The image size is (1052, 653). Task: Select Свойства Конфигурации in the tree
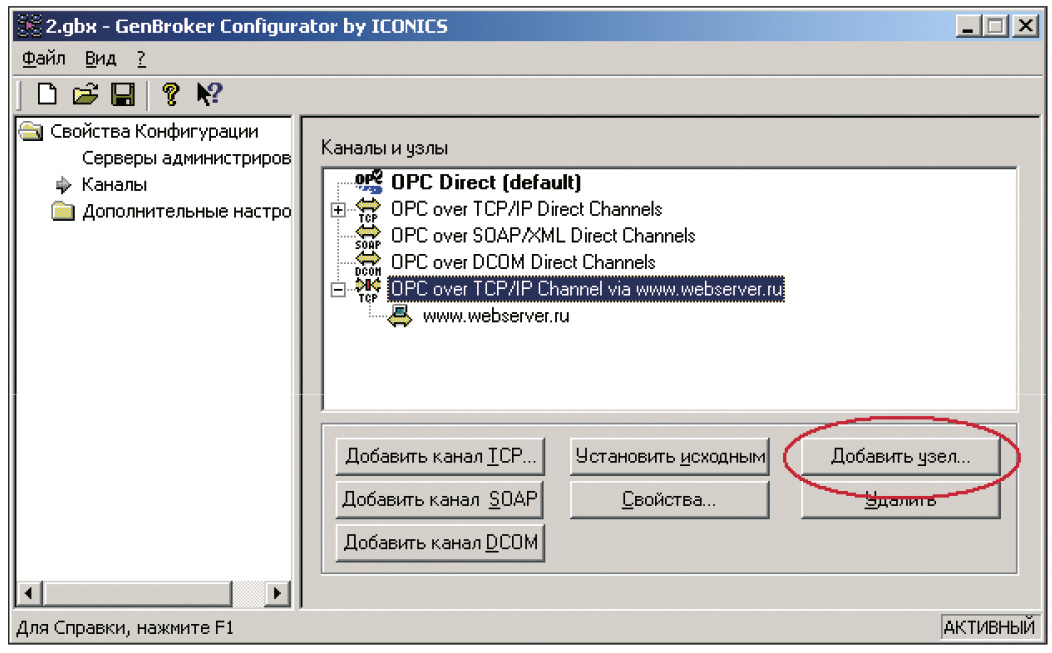[154, 131]
